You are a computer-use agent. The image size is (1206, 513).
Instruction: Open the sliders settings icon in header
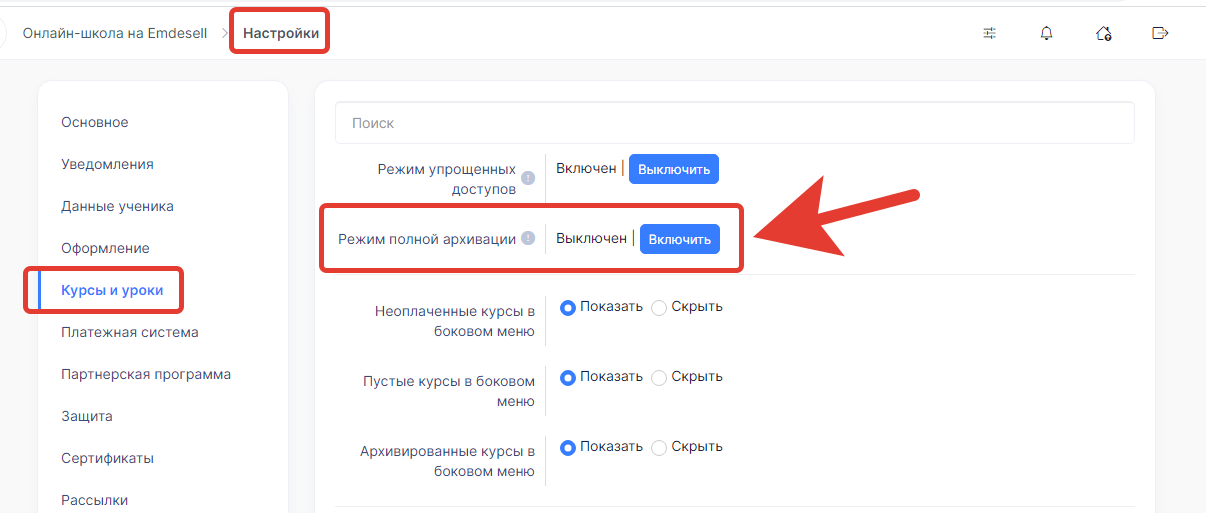[989, 33]
